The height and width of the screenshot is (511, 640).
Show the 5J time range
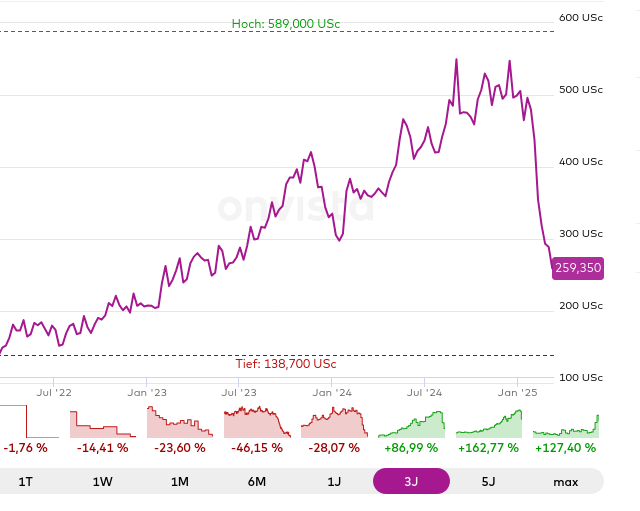click(x=488, y=482)
